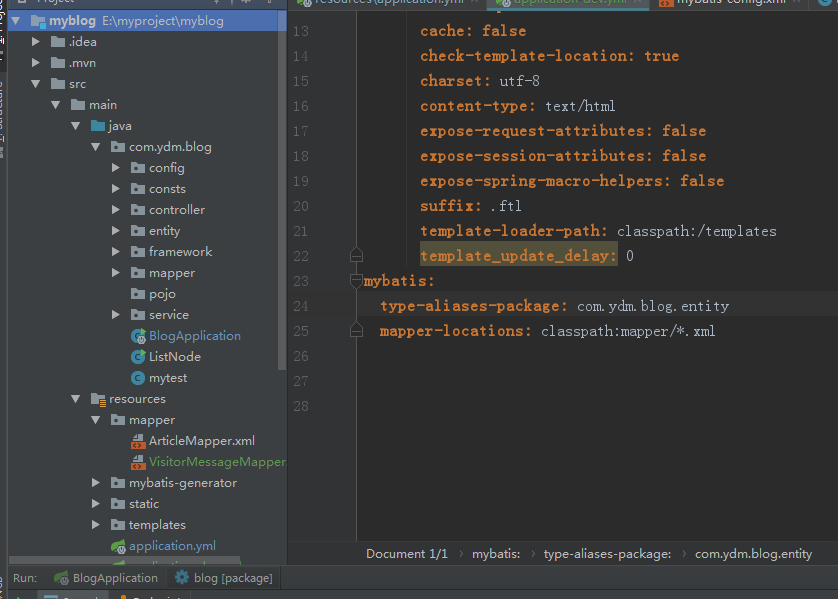The image size is (838, 599).
Task: Switch to BlogApplication run tab
Action: pyautogui.click(x=106, y=578)
